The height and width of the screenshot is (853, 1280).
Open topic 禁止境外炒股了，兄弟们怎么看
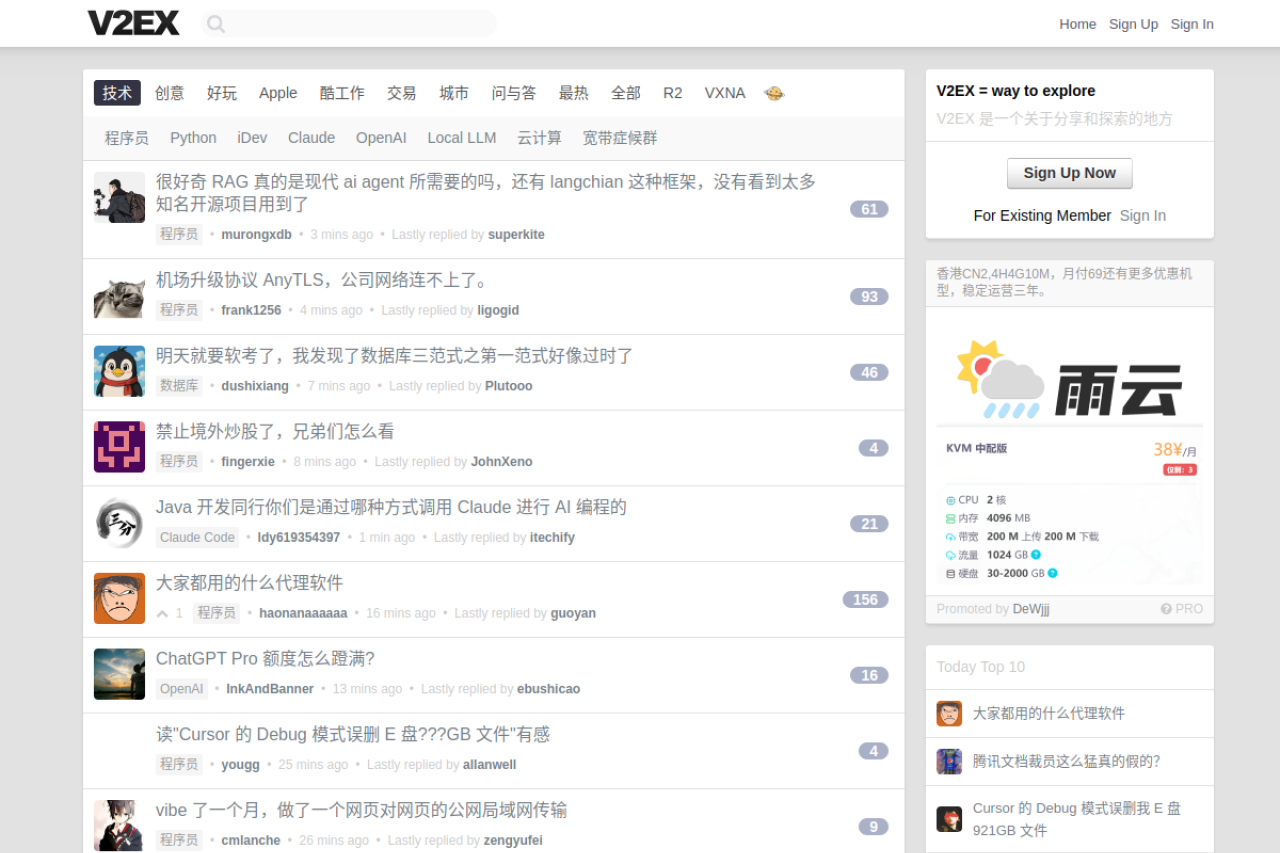pyautogui.click(x=275, y=431)
